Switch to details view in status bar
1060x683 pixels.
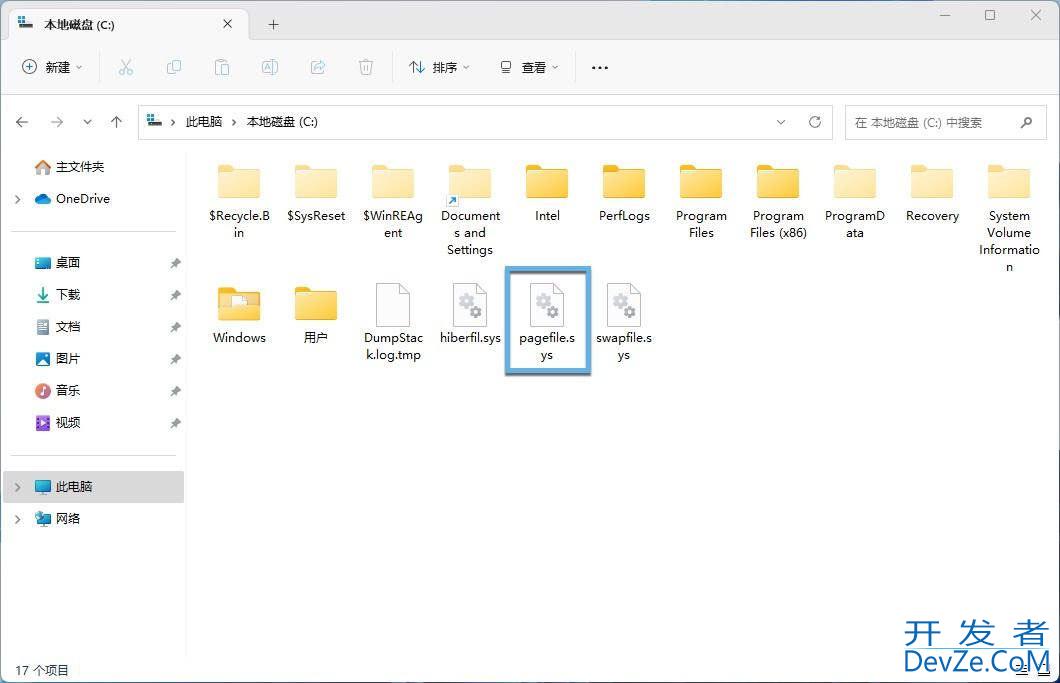pyautogui.click(x=1021, y=669)
